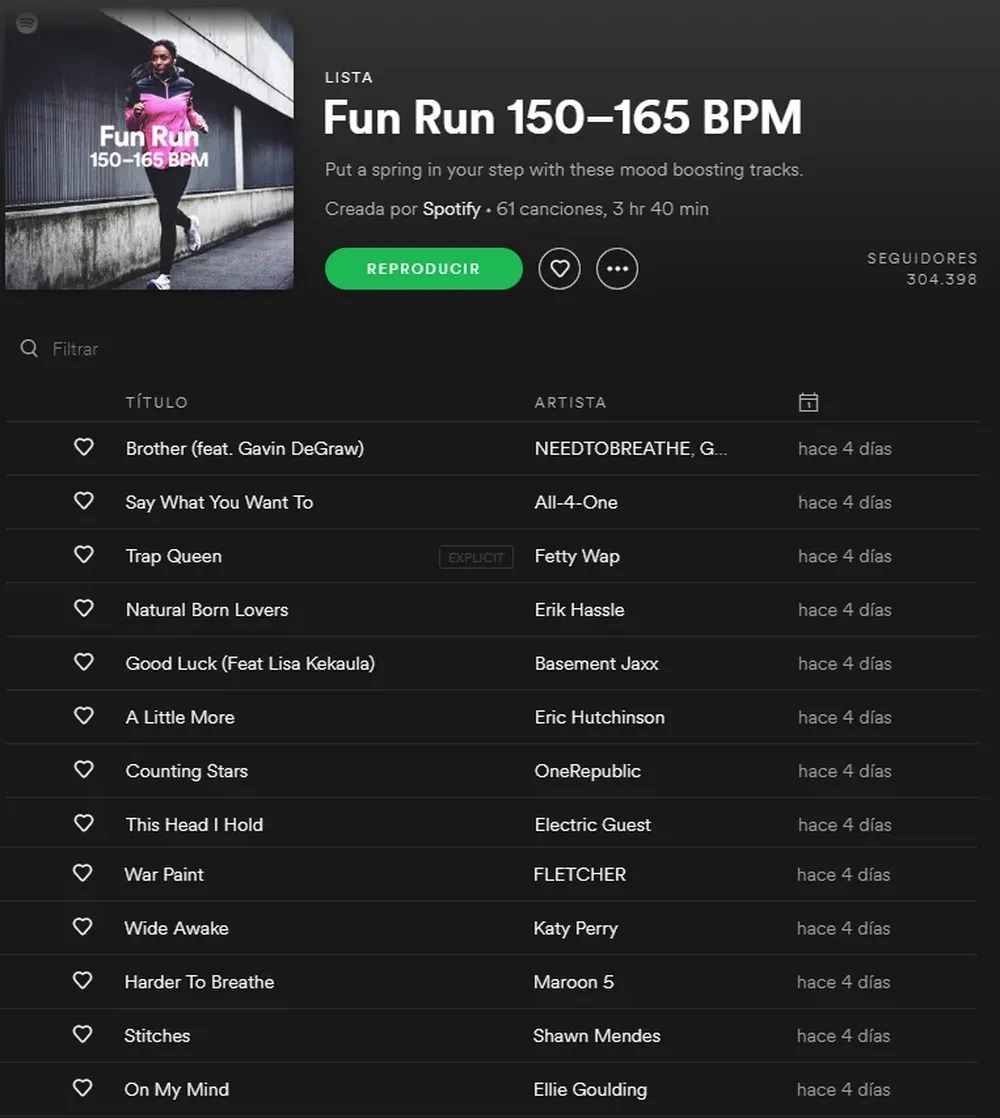Save Brother (feat. Gavin DeGraw) with heart icon
Viewport: 1000px width, 1118px height.
click(x=84, y=448)
